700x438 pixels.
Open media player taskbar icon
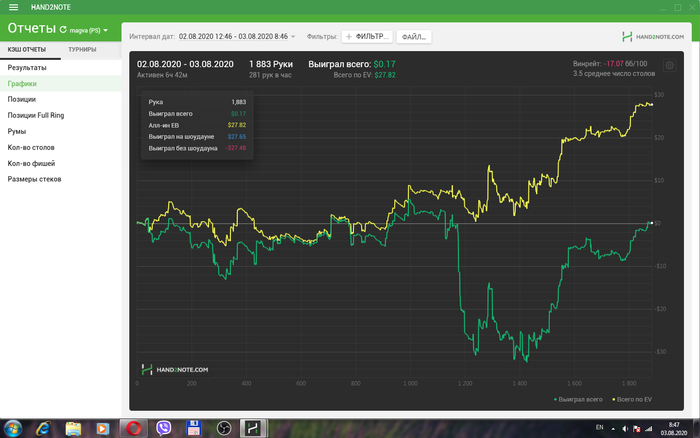[x=102, y=429]
